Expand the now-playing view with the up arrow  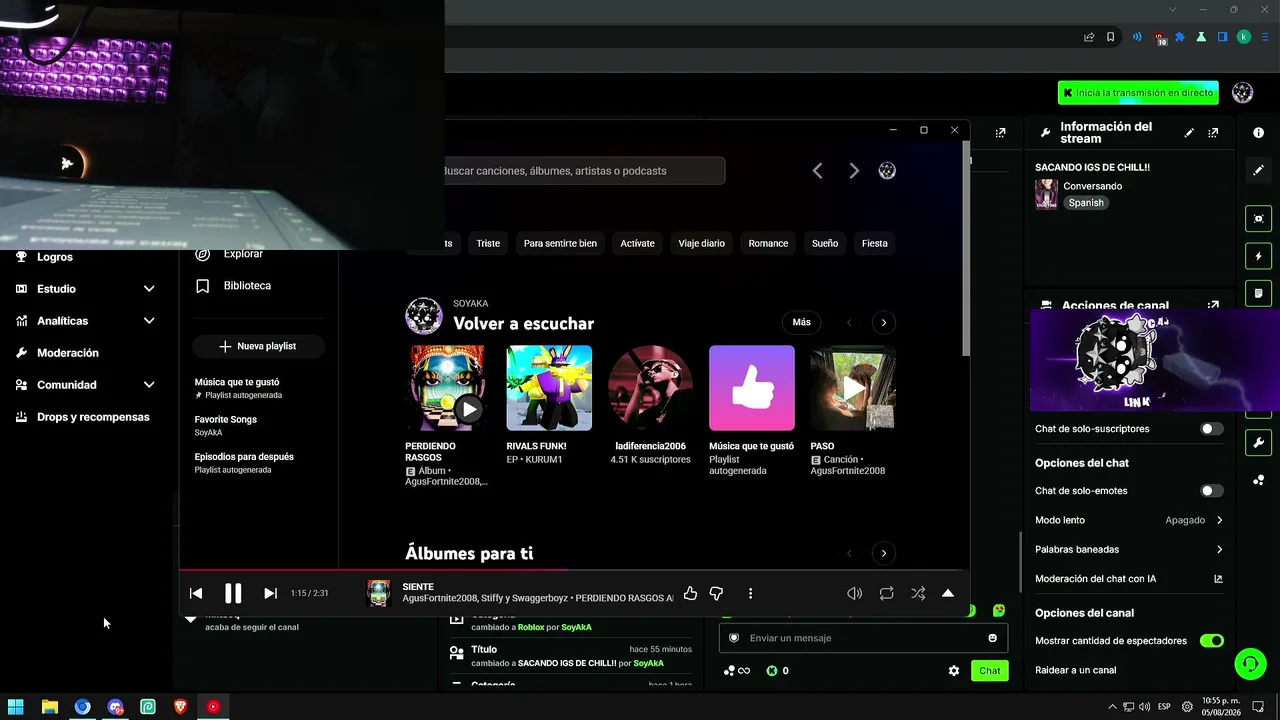coord(948,593)
